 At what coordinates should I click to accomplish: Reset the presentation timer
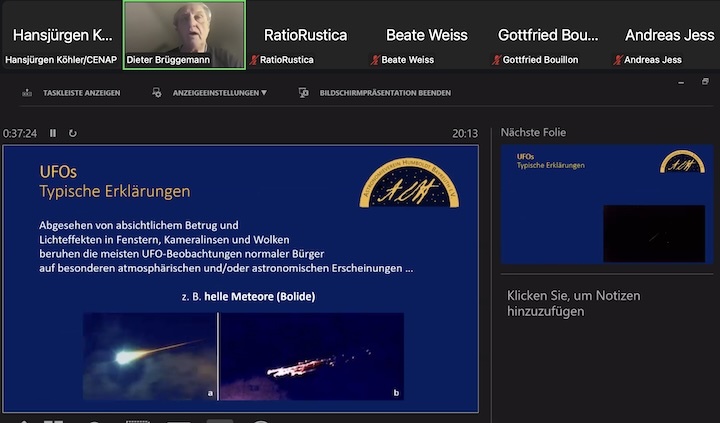point(72,133)
